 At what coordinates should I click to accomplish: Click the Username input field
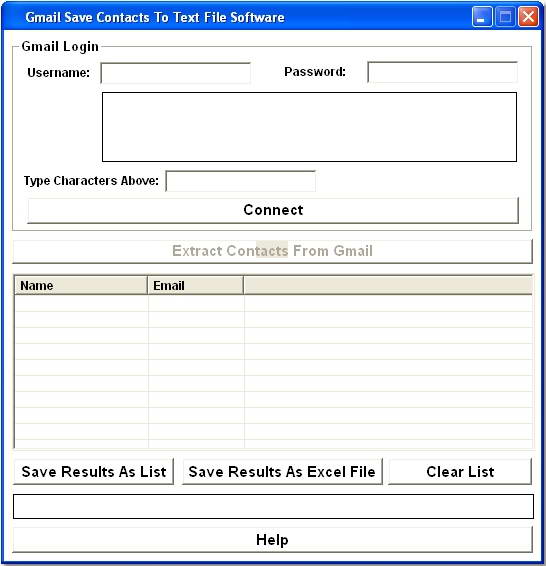pos(175,73)
